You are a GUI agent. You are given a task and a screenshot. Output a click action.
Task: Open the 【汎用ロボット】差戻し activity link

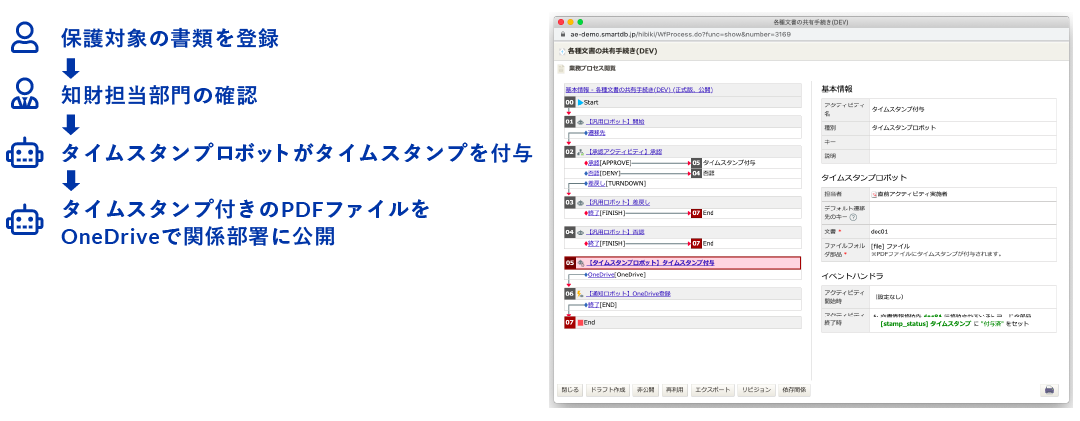point(617,203)
